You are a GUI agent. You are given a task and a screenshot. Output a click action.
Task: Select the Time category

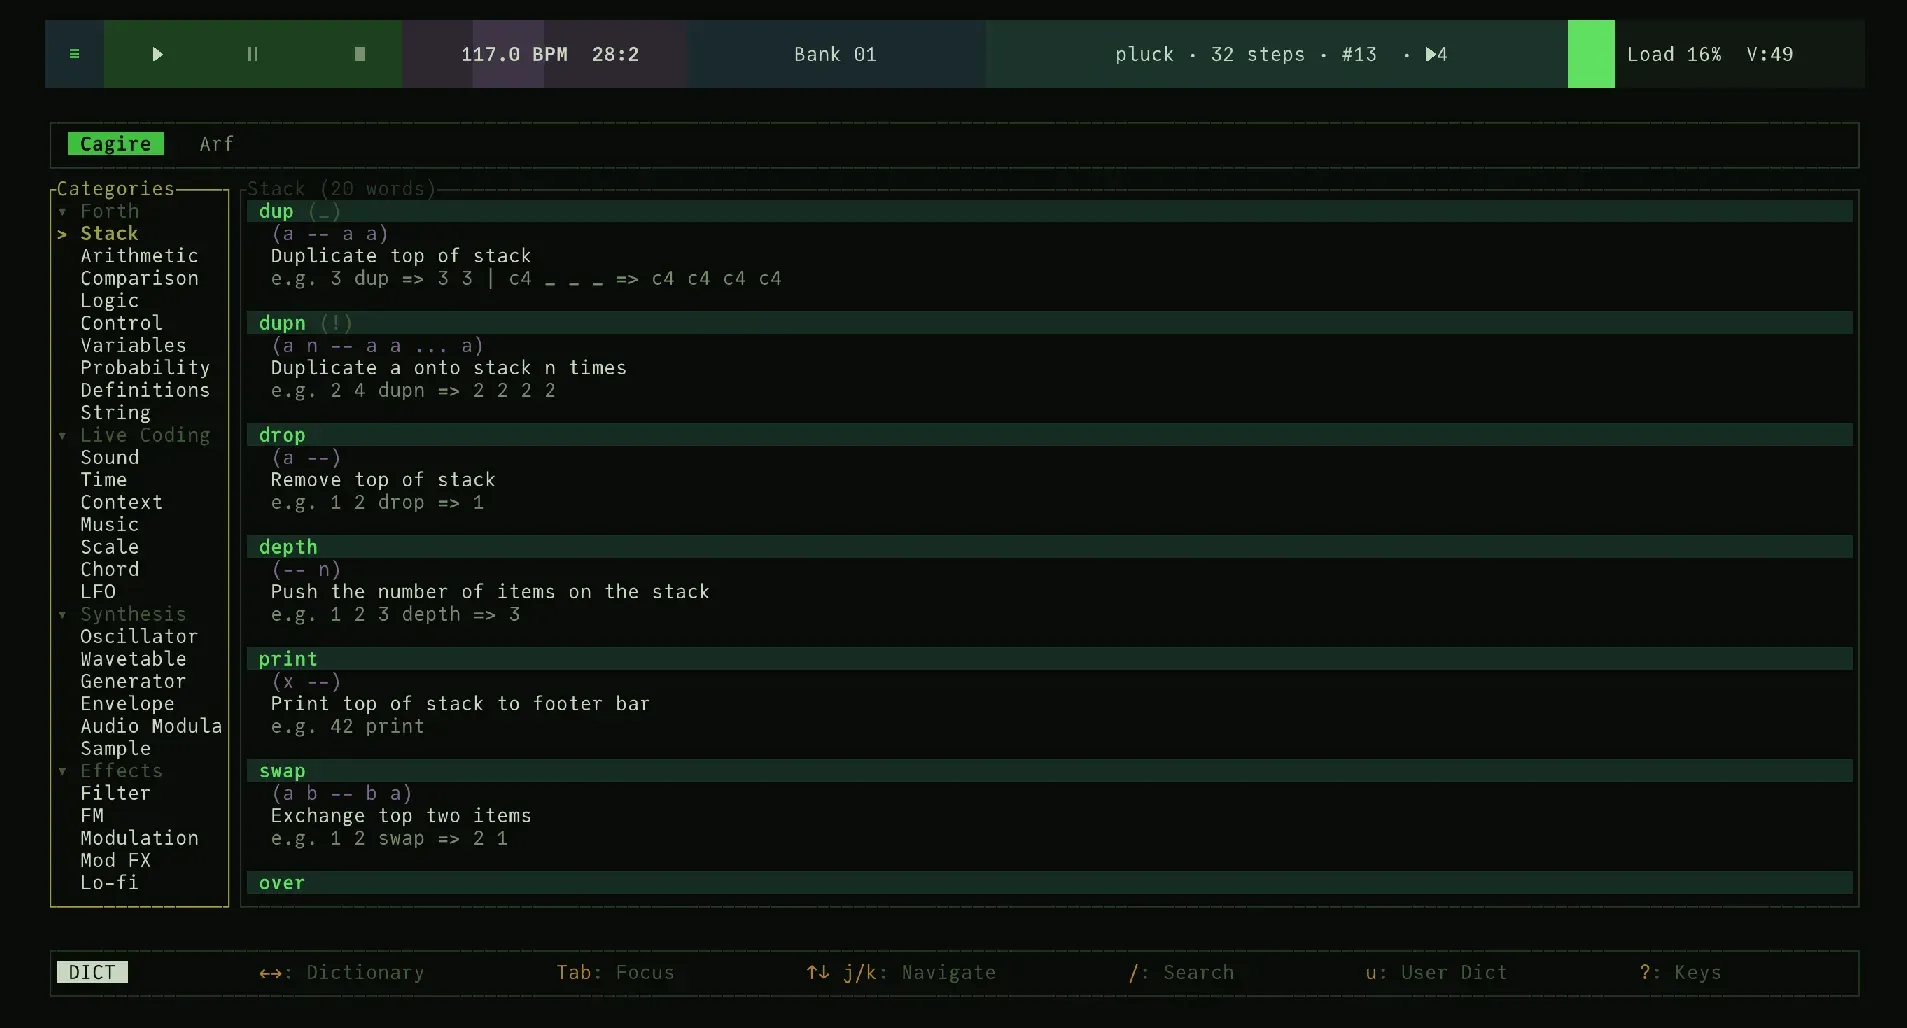point(104,480)
